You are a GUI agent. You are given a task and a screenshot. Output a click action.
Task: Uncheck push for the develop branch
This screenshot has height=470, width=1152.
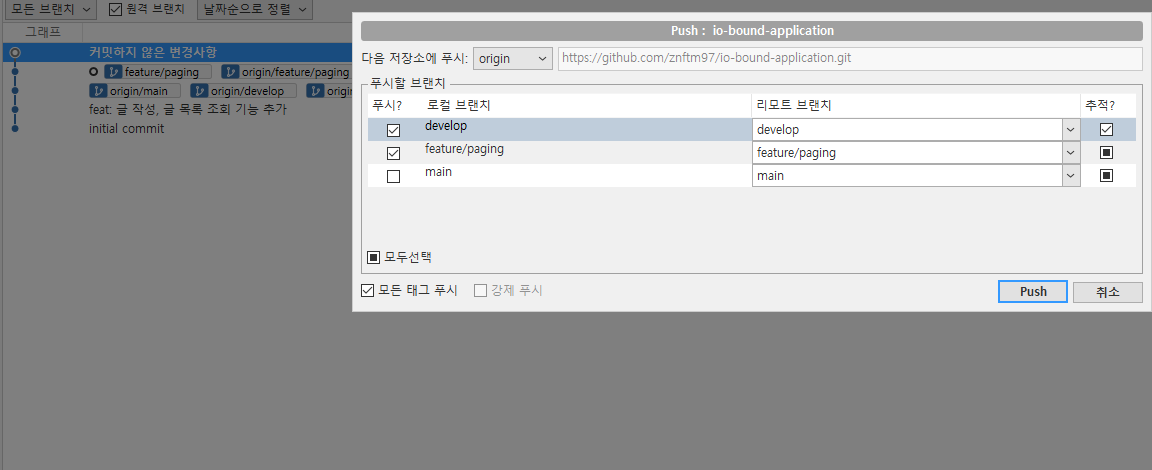[x=393, y=130]
